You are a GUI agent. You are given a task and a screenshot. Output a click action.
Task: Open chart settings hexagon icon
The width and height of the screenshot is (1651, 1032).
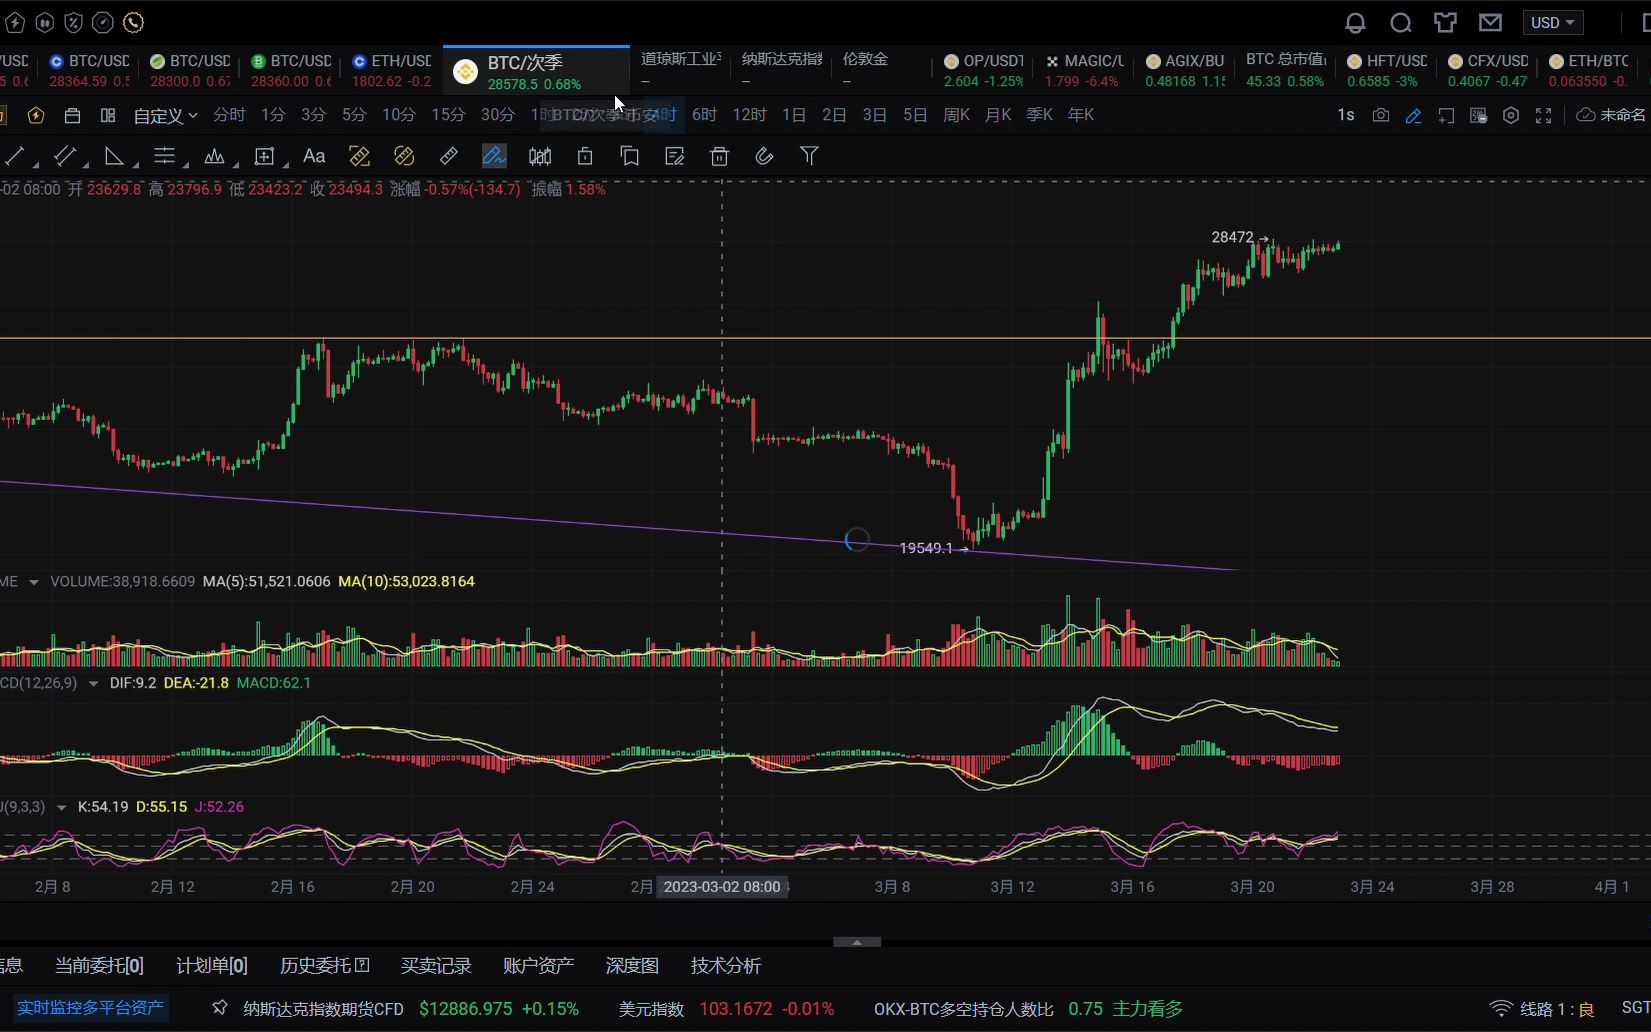click(1511, 115)
